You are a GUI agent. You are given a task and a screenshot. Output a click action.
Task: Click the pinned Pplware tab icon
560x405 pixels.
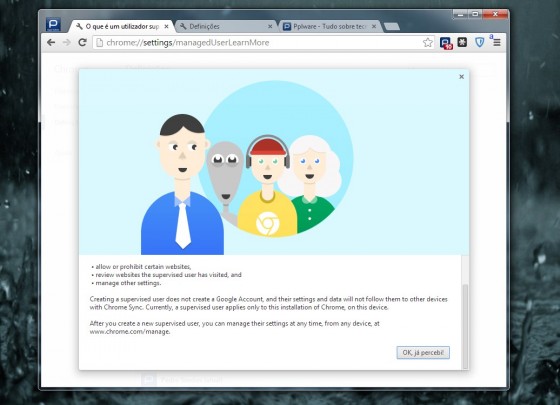coord(53,24)
